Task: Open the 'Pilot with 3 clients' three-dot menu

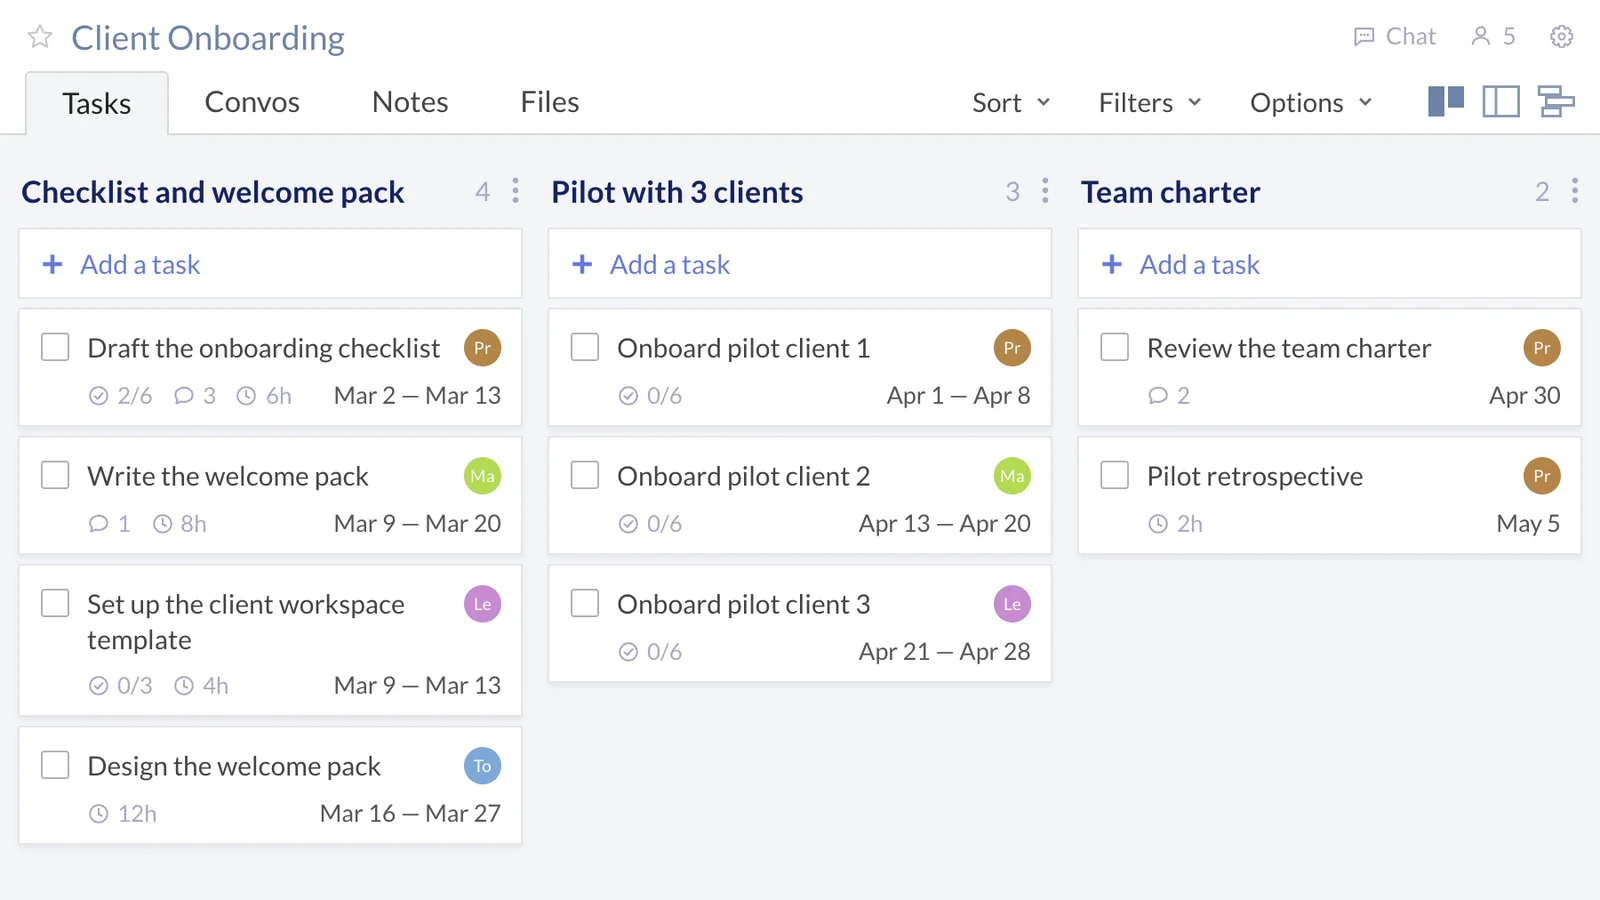Action: [1045, 191]
